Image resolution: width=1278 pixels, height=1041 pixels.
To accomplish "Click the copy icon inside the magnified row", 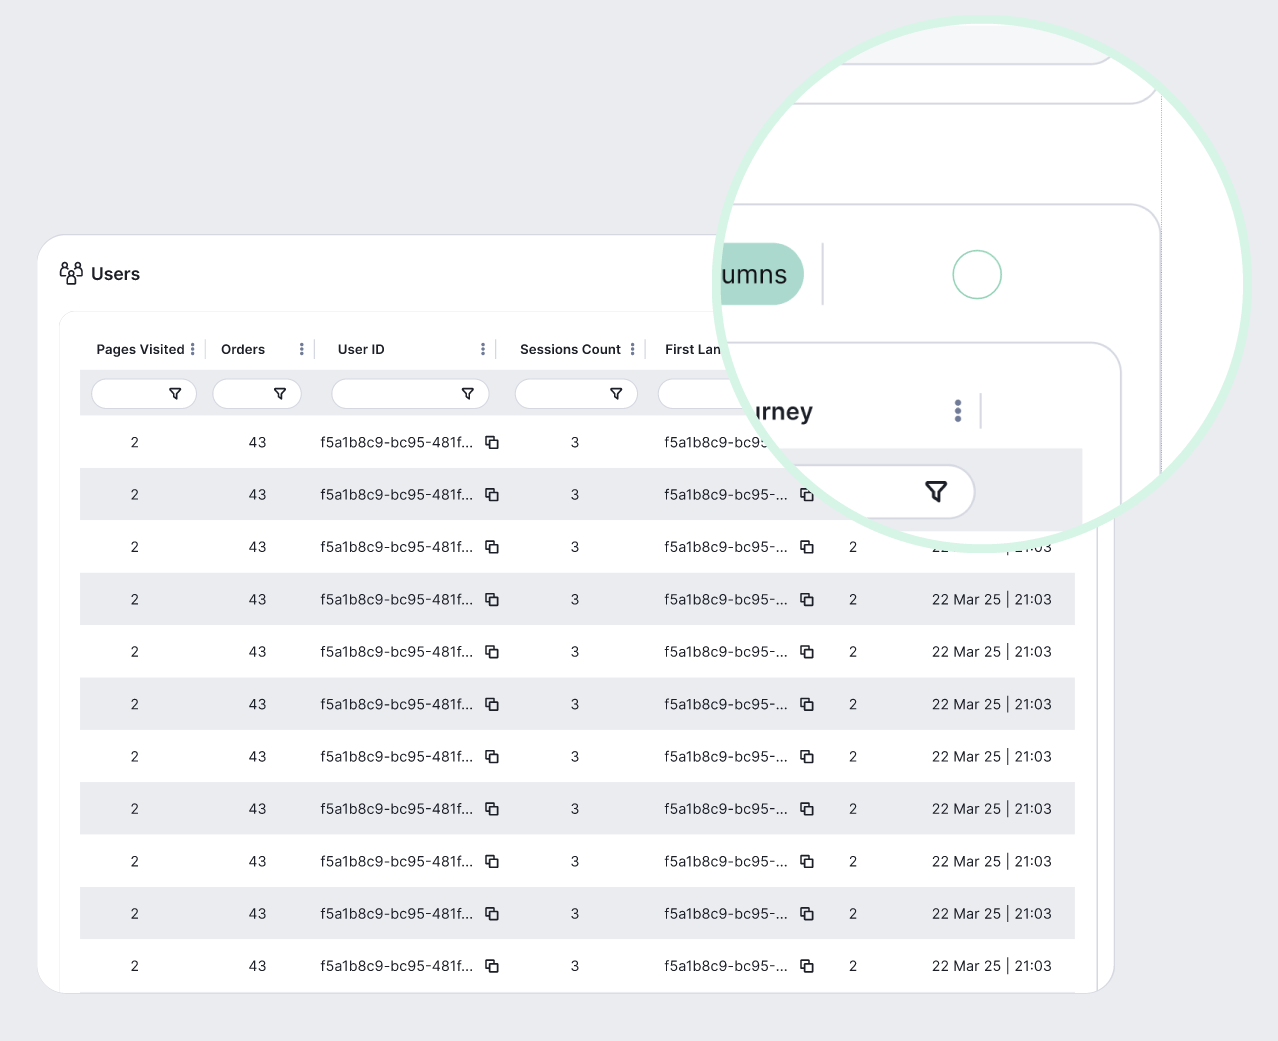I will [x=807, y=494].
